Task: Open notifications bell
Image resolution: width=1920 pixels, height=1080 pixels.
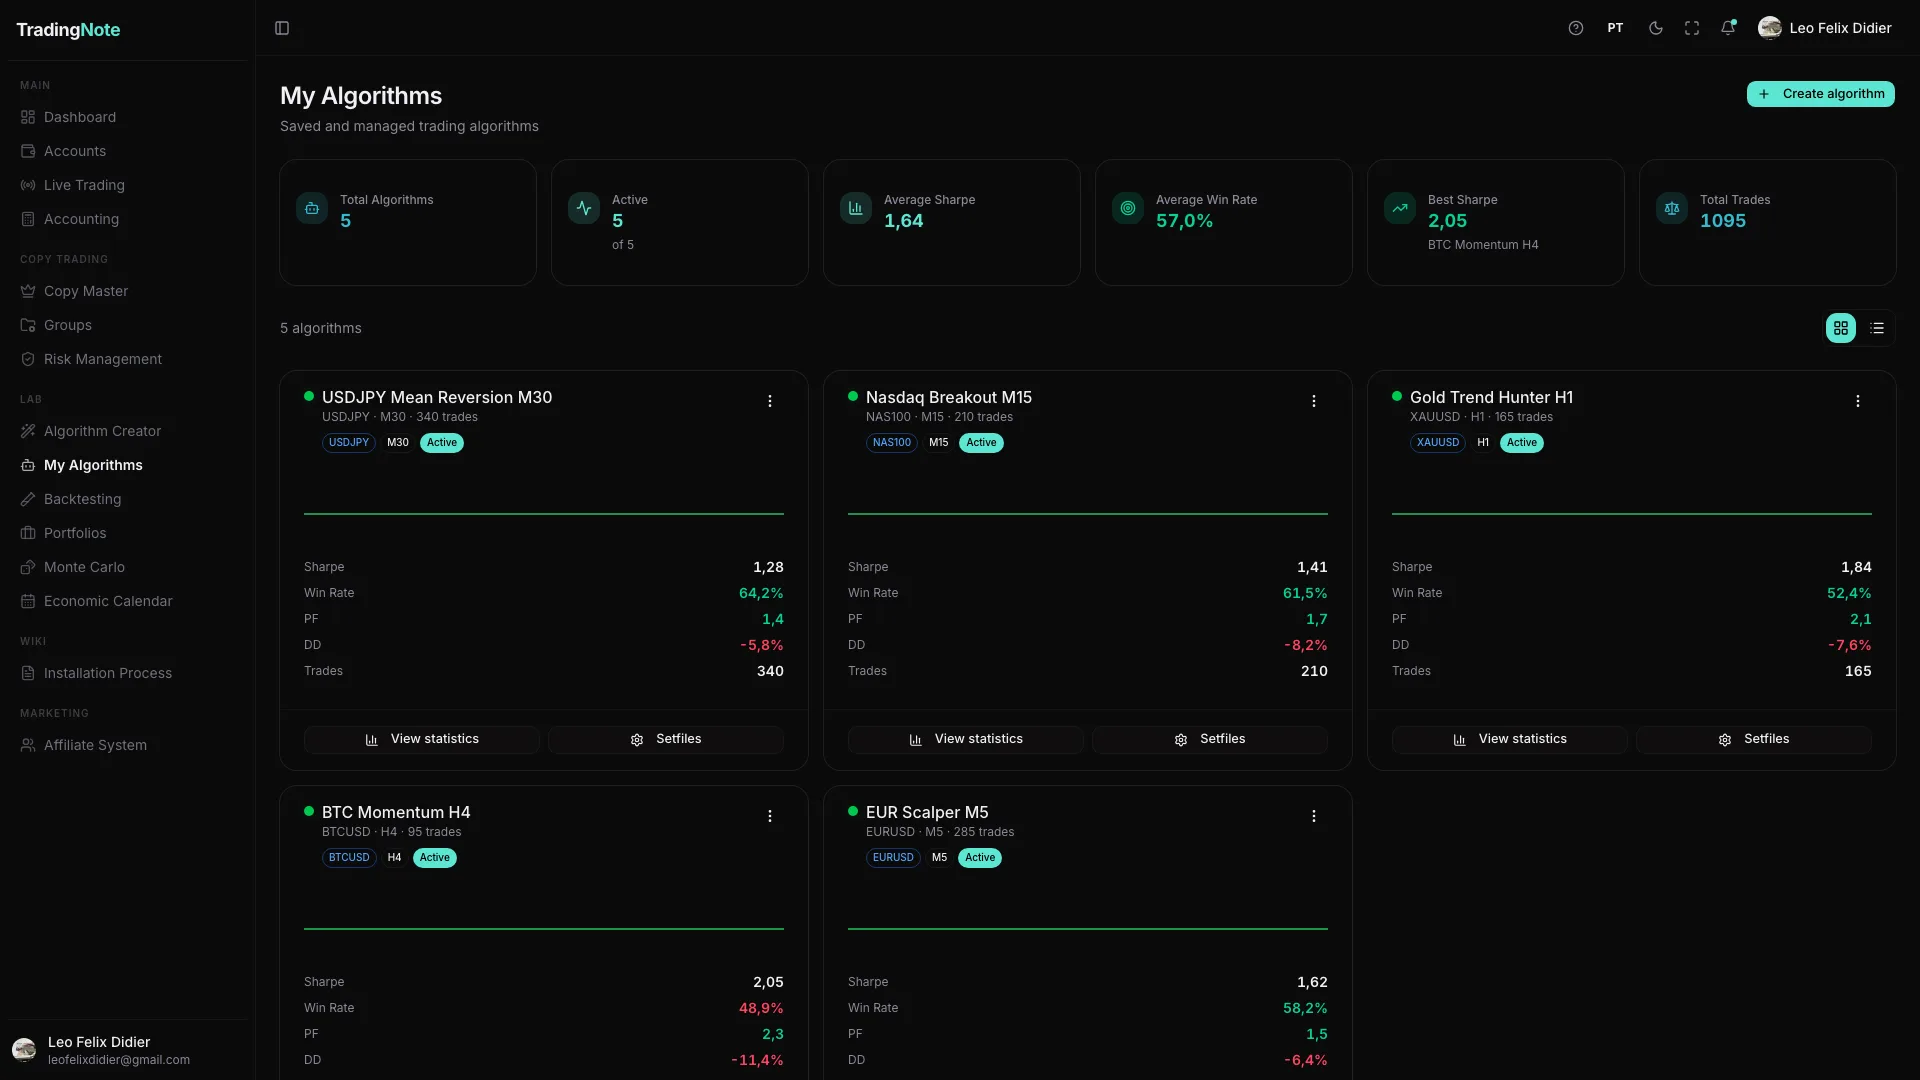Action: [x=1728, y=28]
